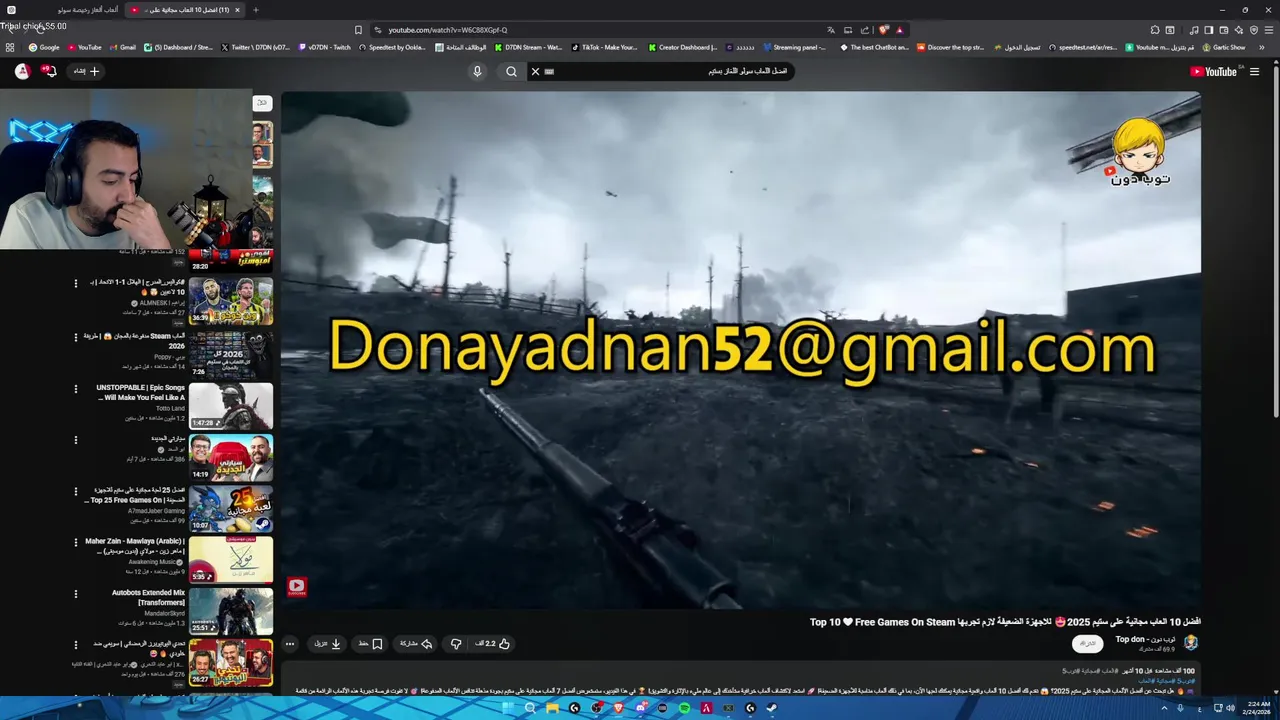Open the Totto Land channel name
The image size is (1280, 720).
click(171, 408)
